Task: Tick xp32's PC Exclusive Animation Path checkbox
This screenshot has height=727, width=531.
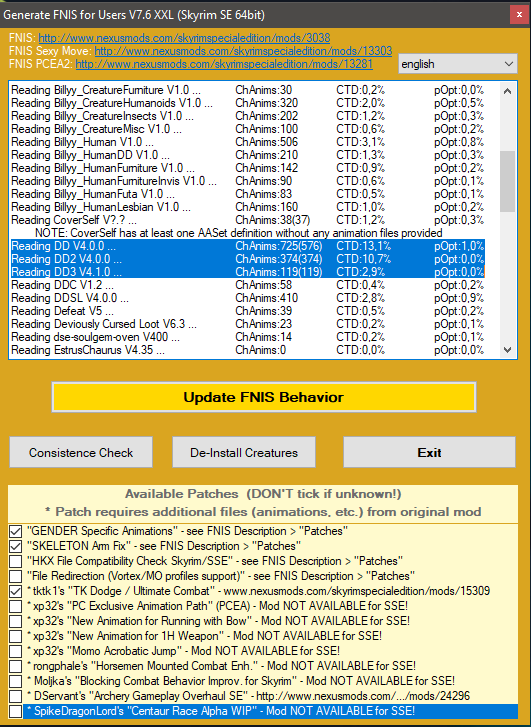Action: tap(16, 606)
